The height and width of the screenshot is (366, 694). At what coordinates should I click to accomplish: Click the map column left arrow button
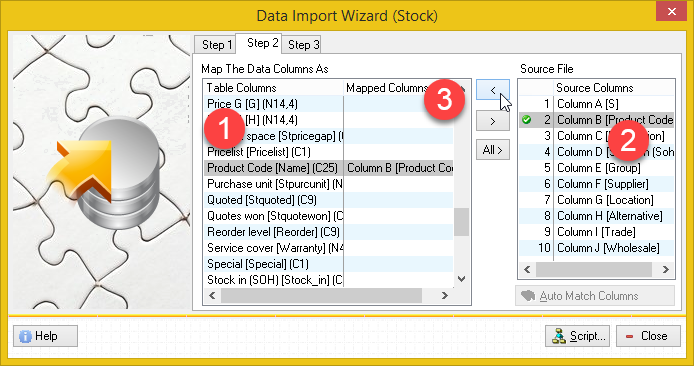[x=493, y=90]
